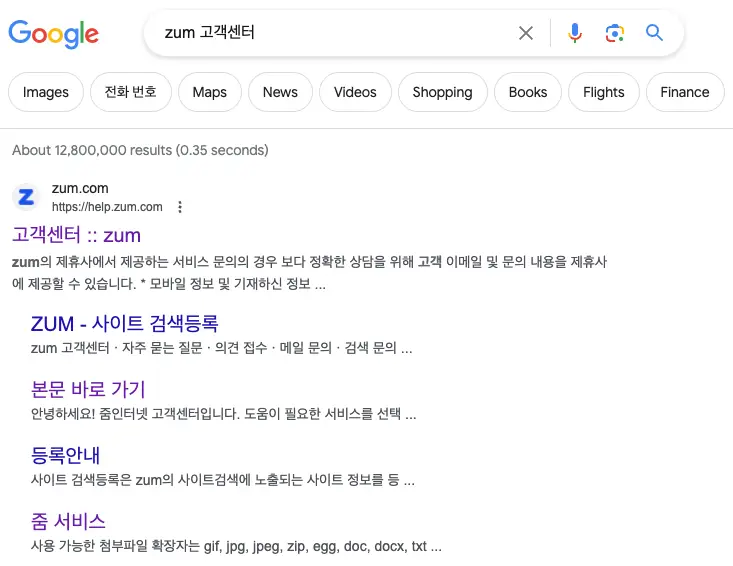Click the https://help.zum.com URL text
Viewport: 733px width, 566px height.
107,207
